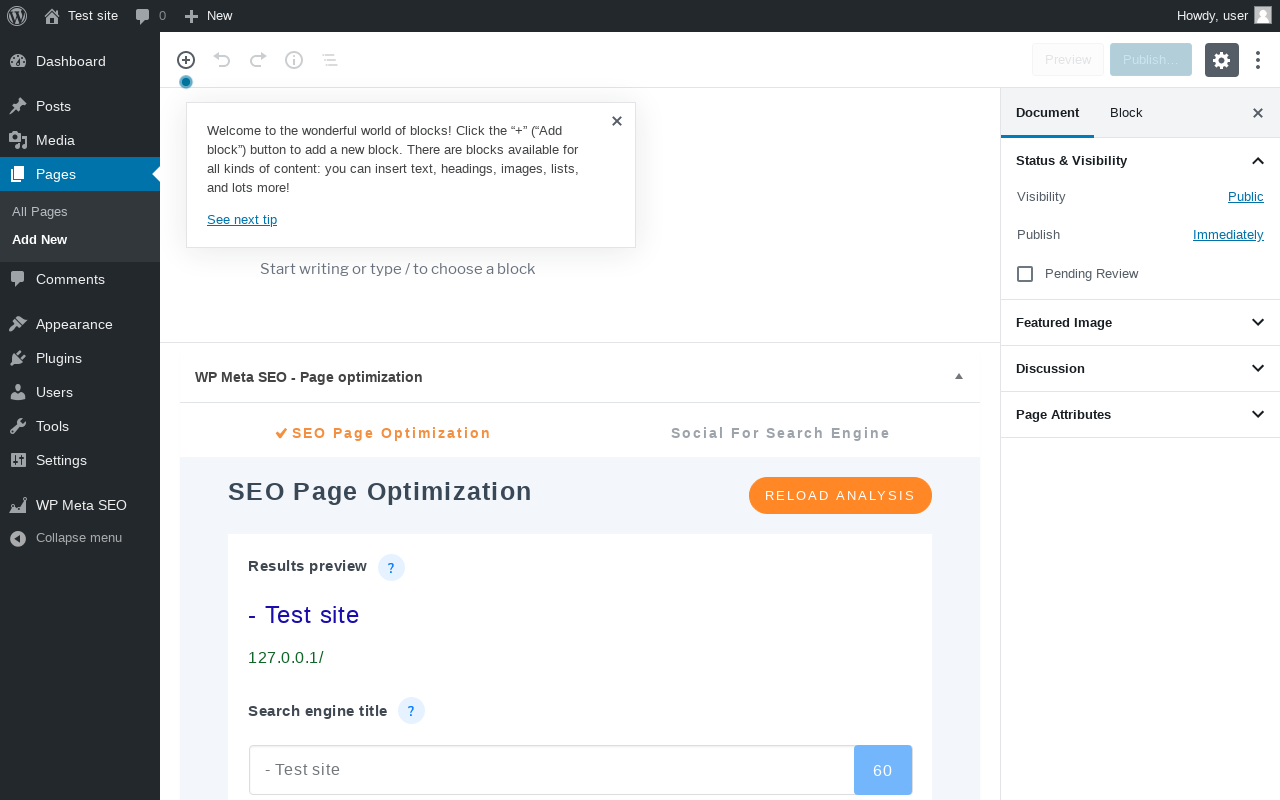Image resolution: width=1280 pixels, height=800 pixels.
Task: Click the See next tip link
Action: (242, 220)
